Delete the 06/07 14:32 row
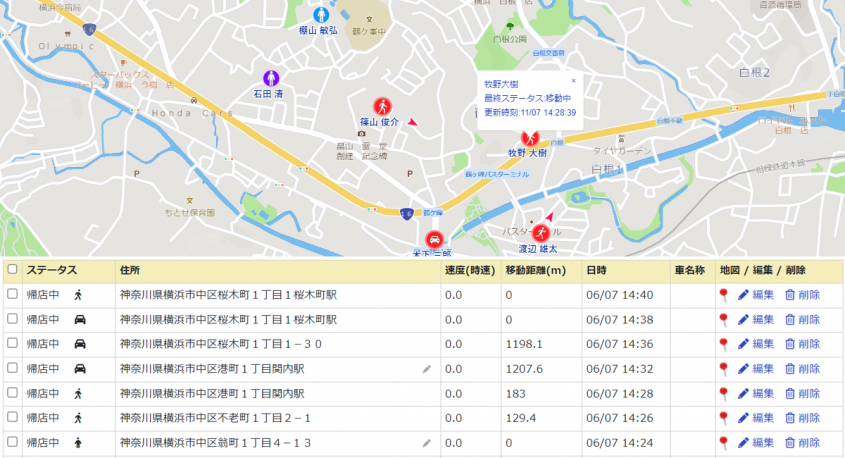This screenshot has width=845, height=458. [802, 369]
